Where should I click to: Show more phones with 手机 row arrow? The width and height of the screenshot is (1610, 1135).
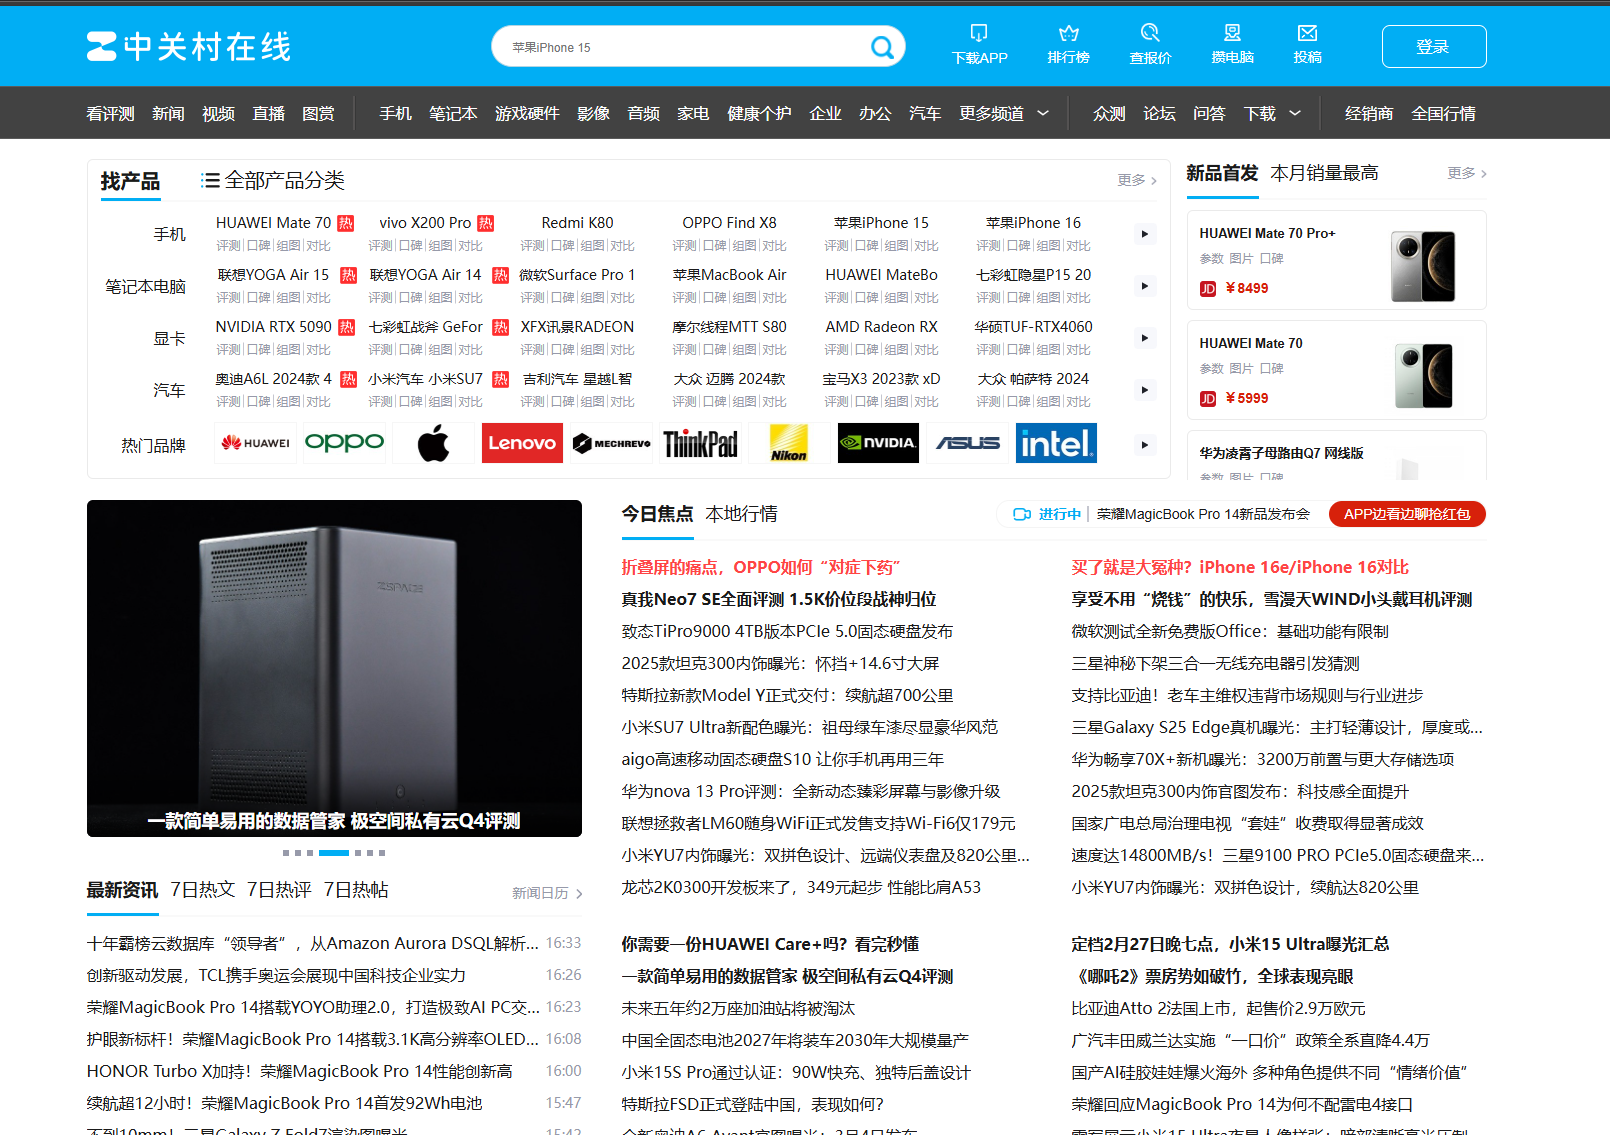tap(1145, 234)
